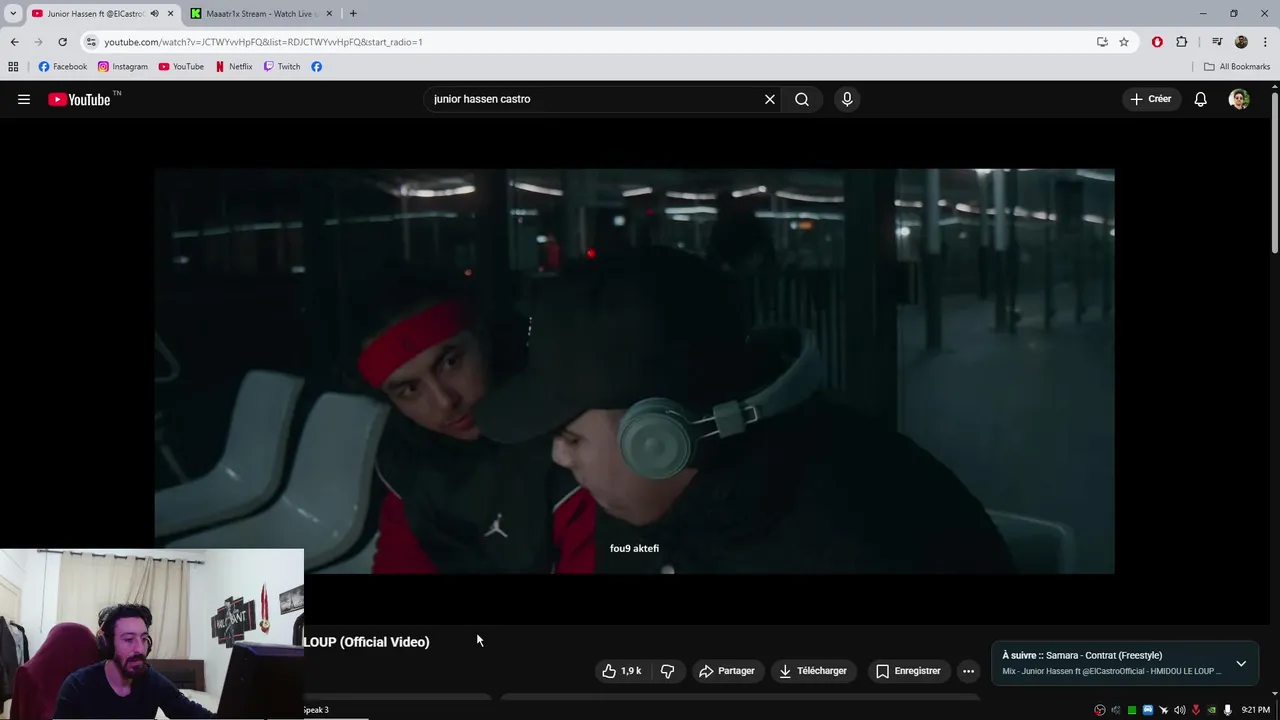Open the red ad-blocker extension icon
1280x720 pixels.
coord(1157,42)
